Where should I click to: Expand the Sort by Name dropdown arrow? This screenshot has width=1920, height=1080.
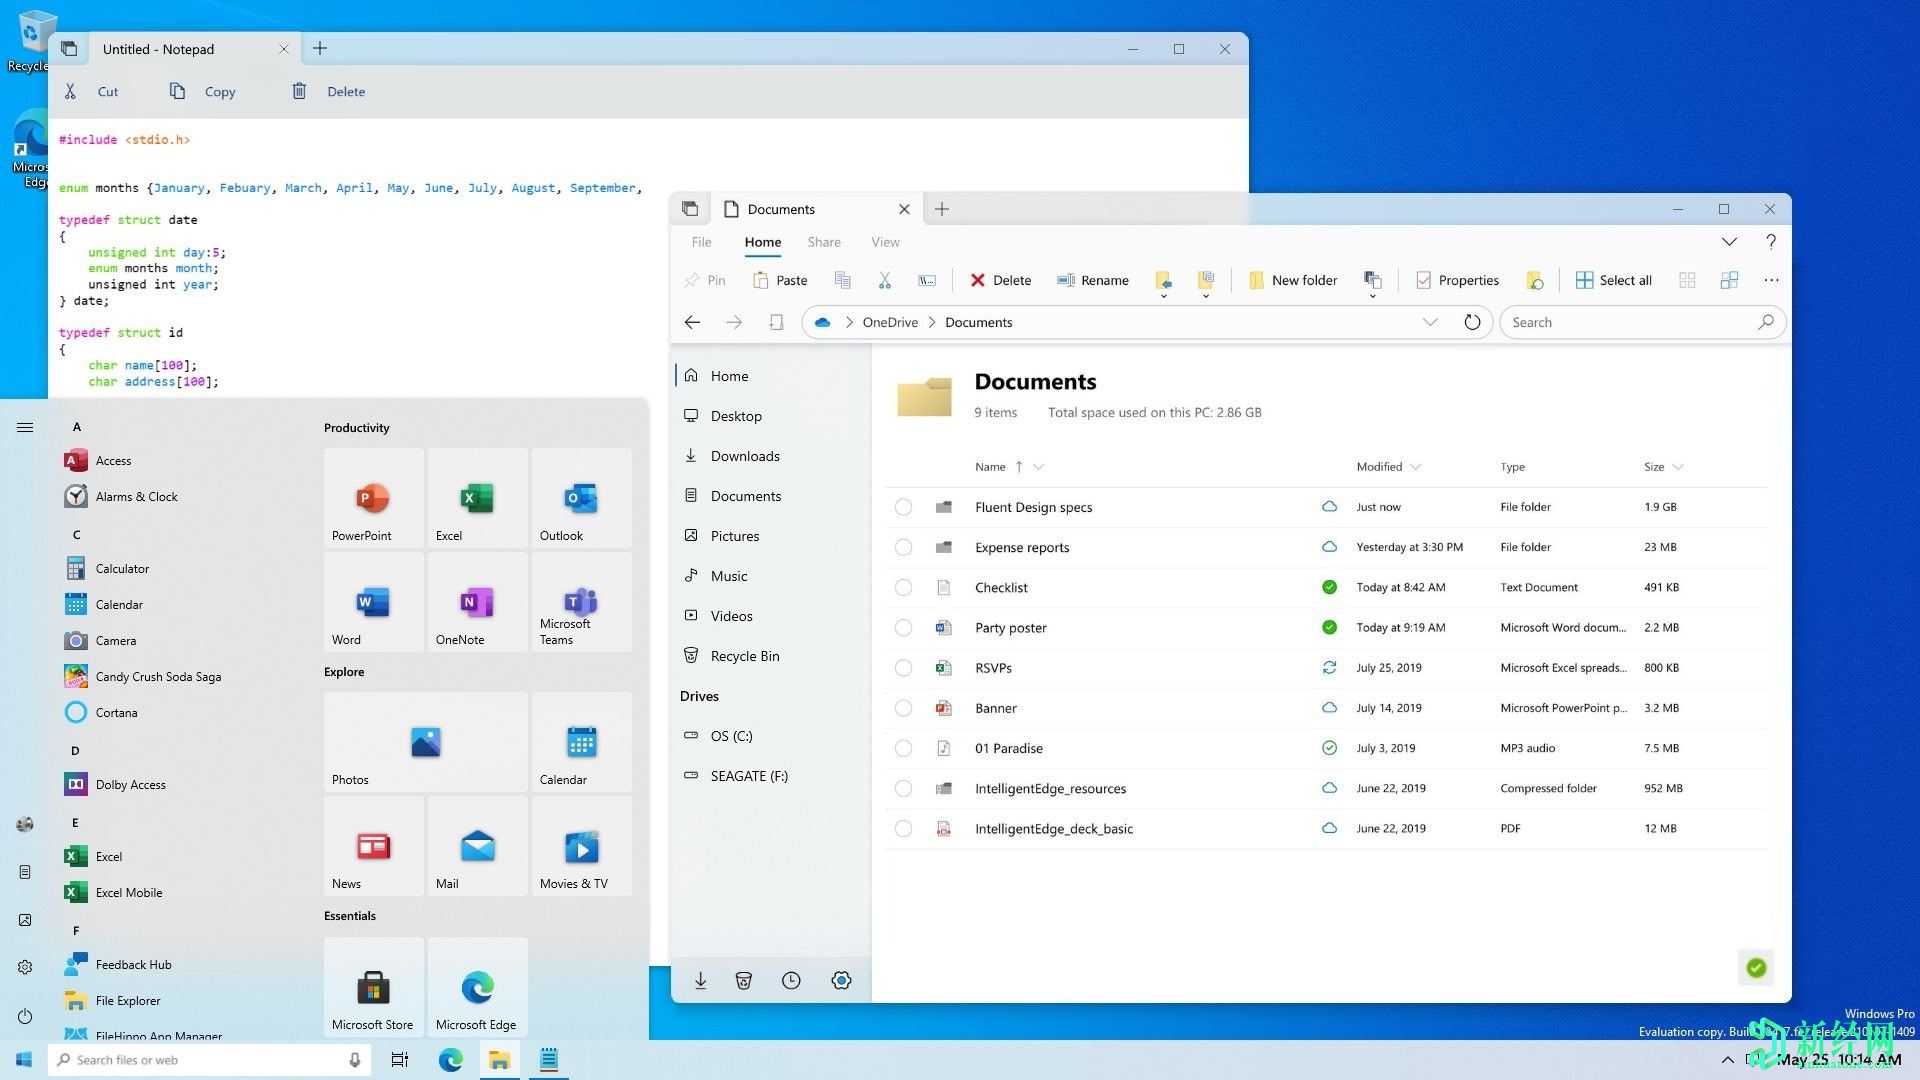click(1038, 465)
